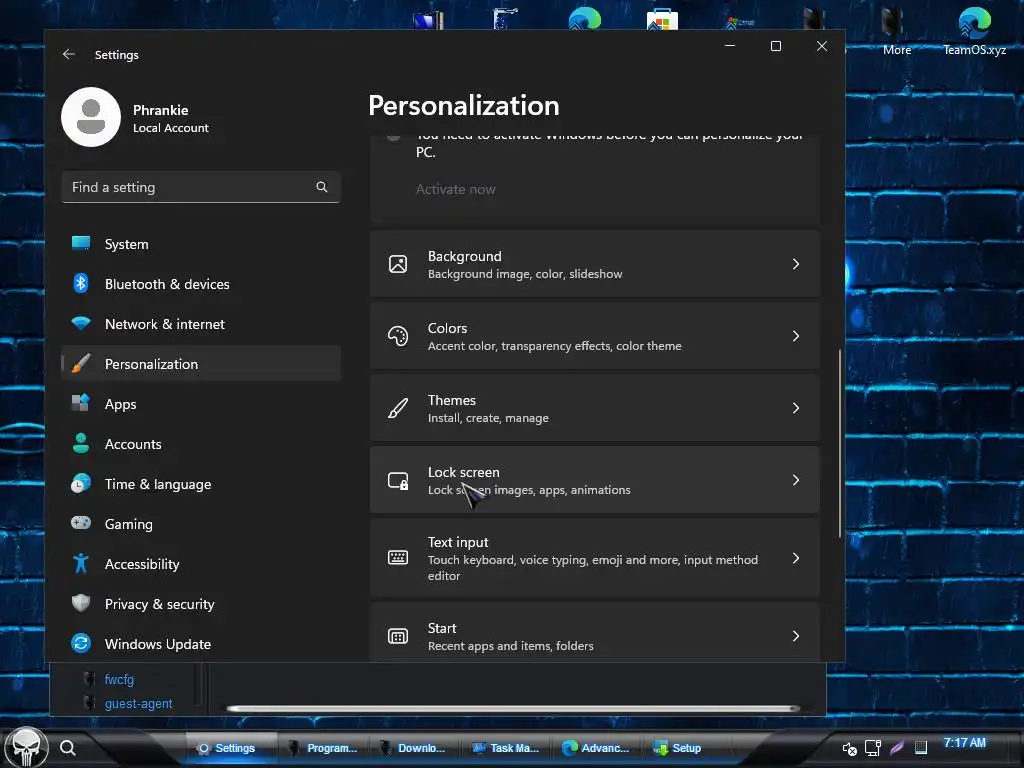Open the skull Start button on taskbar
The width and height of the screenshot is (1024, 768).
pos(26,748)
